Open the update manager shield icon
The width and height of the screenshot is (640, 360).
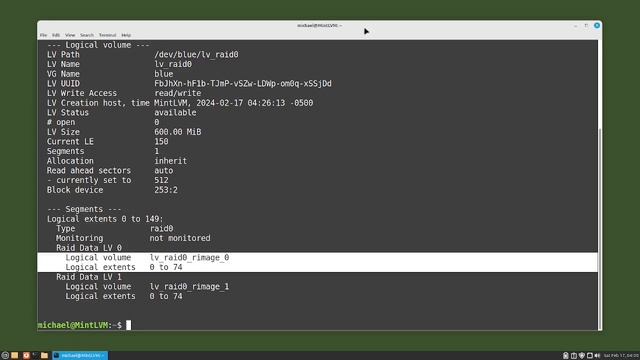582,356
